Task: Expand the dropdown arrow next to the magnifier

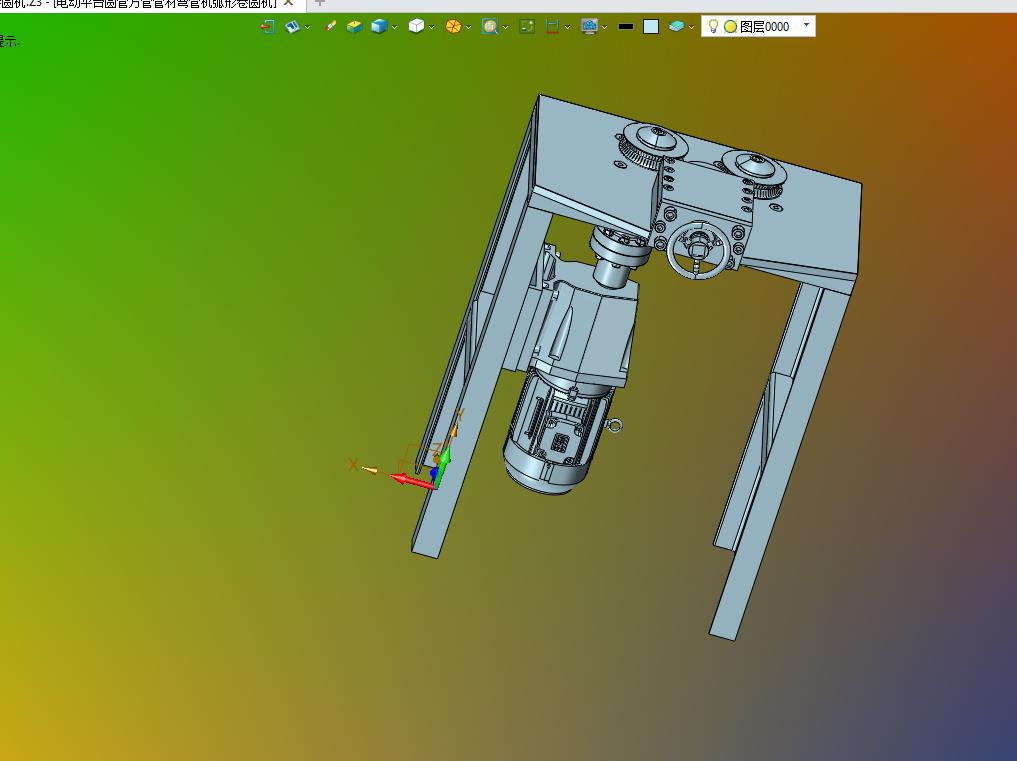Action: 506,28
